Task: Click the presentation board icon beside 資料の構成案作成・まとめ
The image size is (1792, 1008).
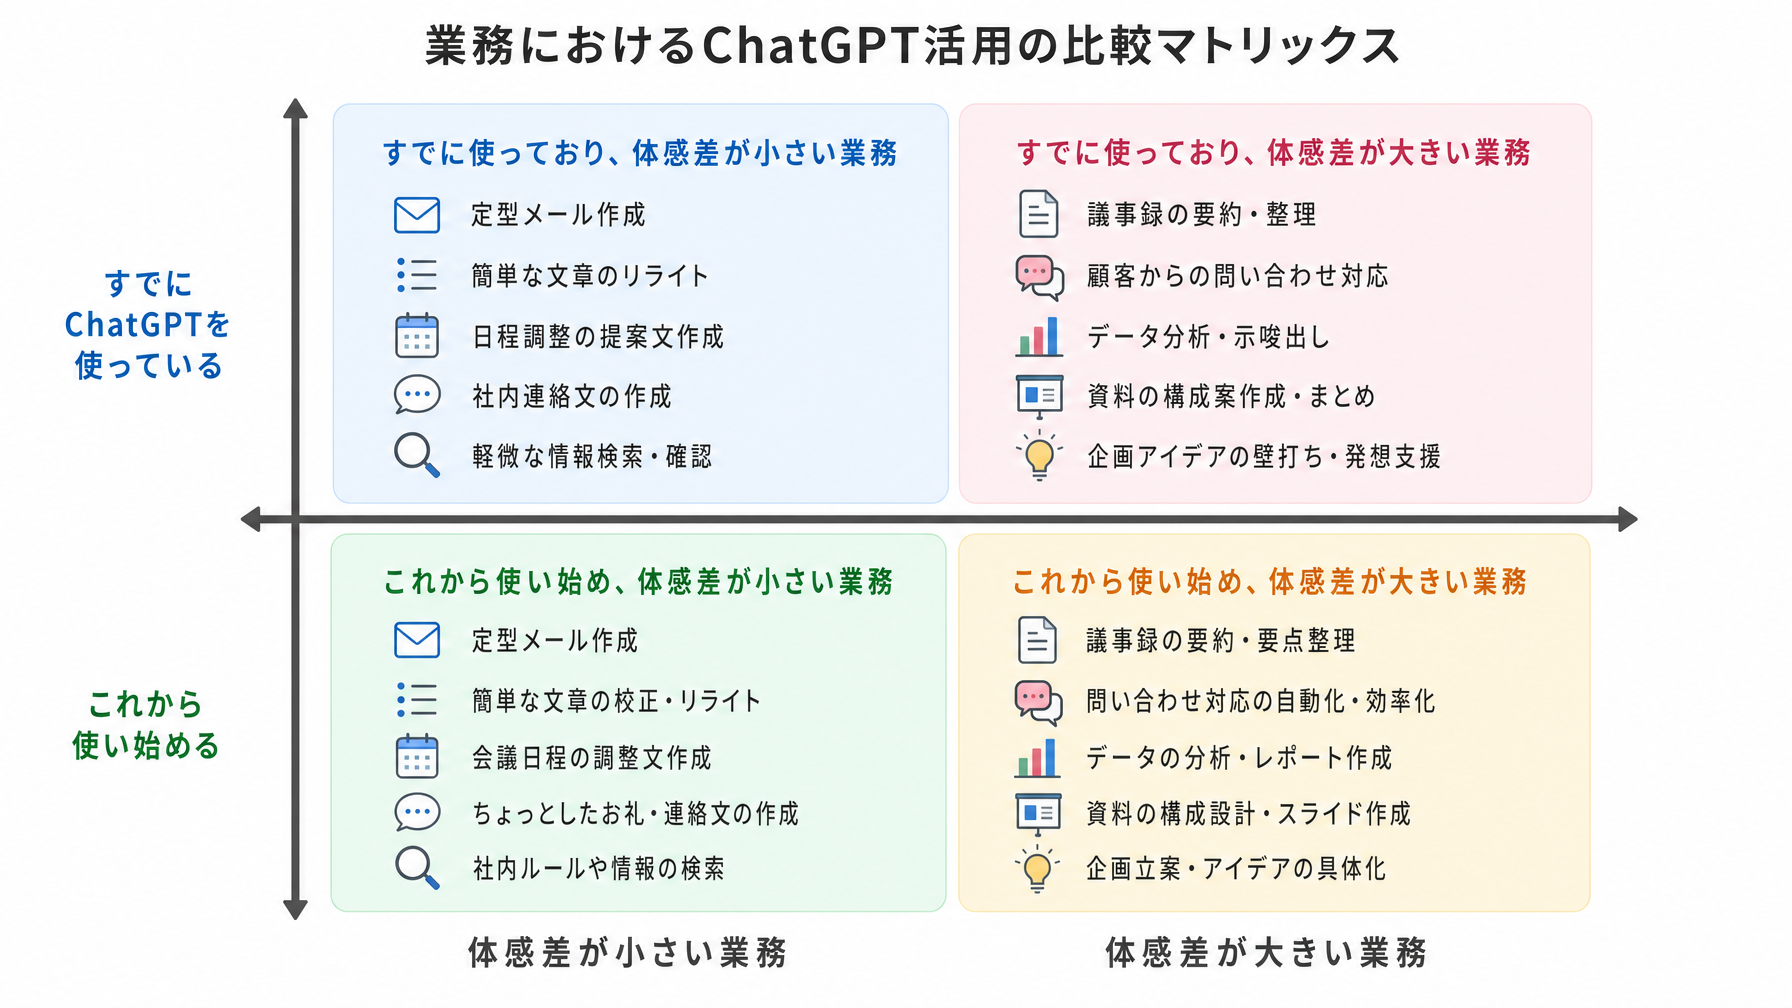Action: 1039,396
